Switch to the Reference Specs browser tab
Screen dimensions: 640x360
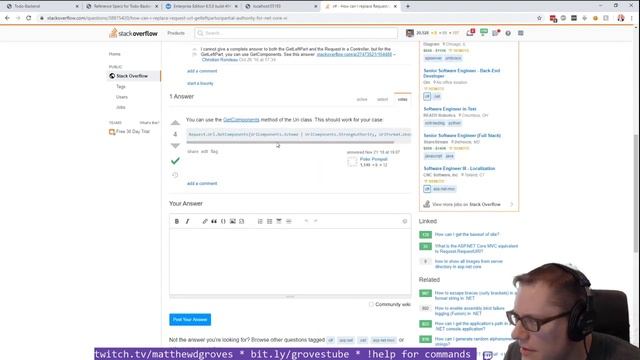tap(122, 6)
